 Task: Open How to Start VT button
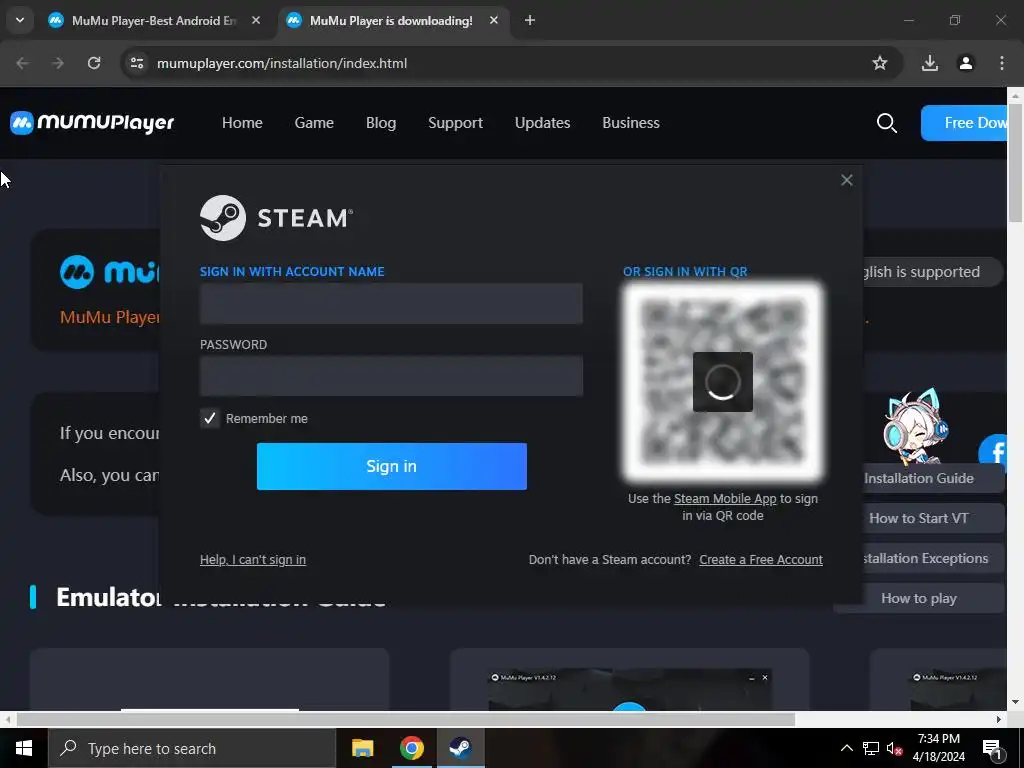point(934,519)
